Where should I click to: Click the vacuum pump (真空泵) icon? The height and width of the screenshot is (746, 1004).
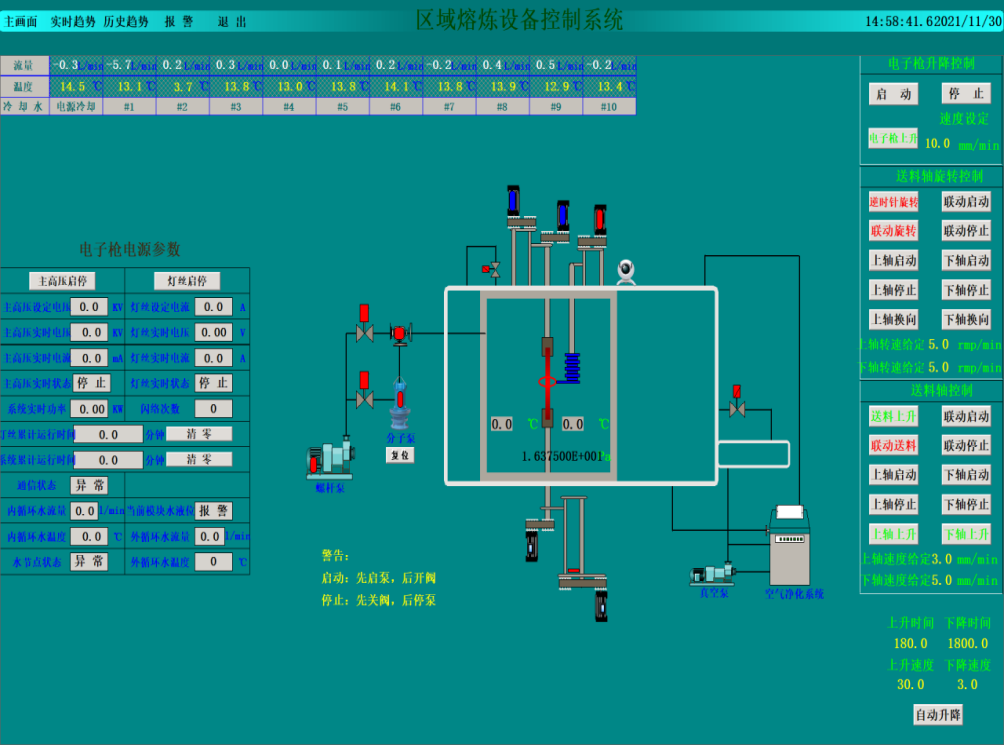[x=713, y=574]
